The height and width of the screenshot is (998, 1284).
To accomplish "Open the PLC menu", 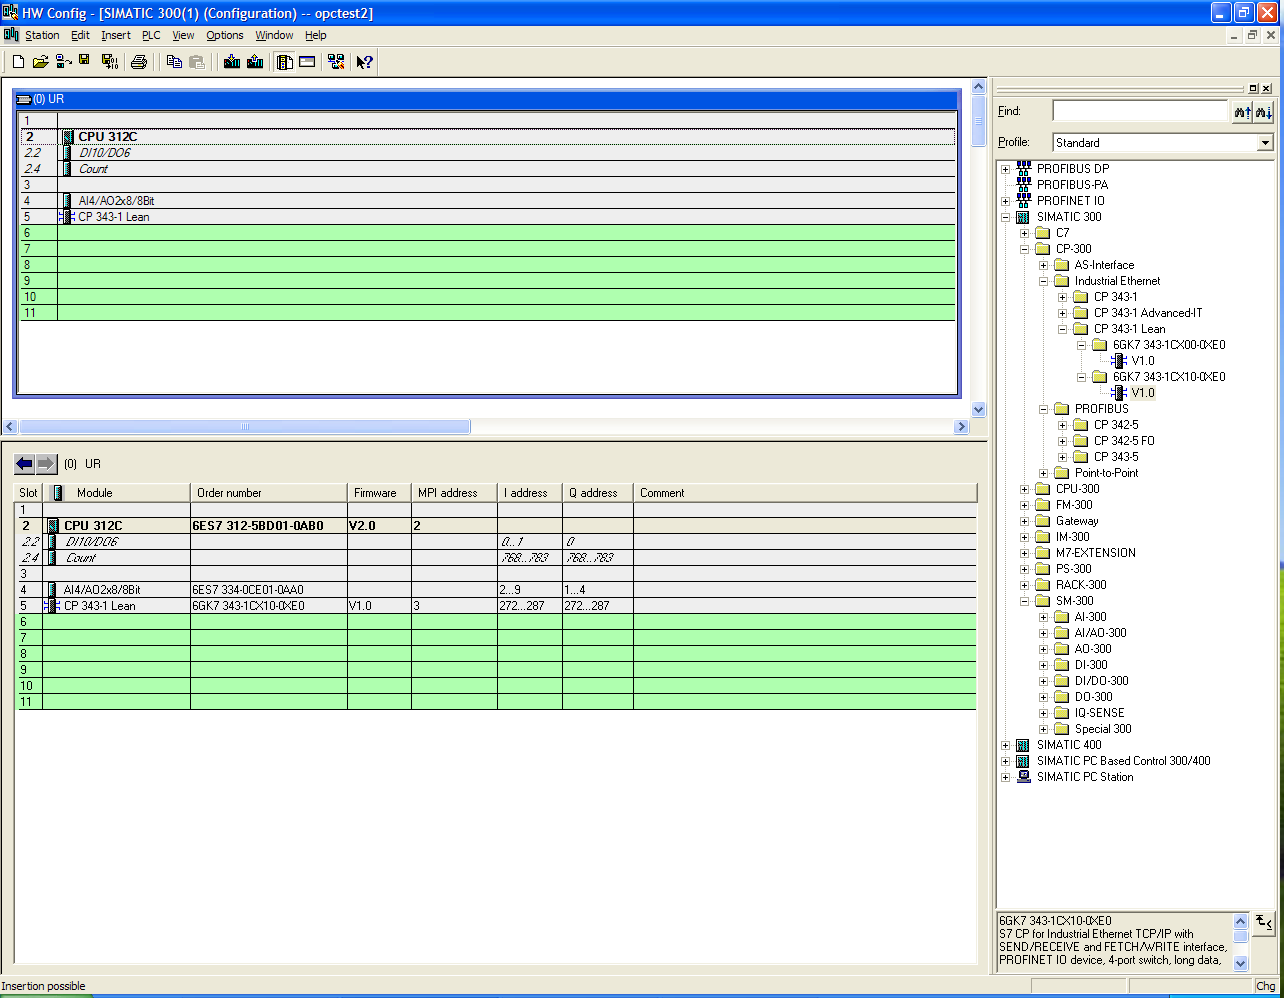I will (x=150, y=35).
